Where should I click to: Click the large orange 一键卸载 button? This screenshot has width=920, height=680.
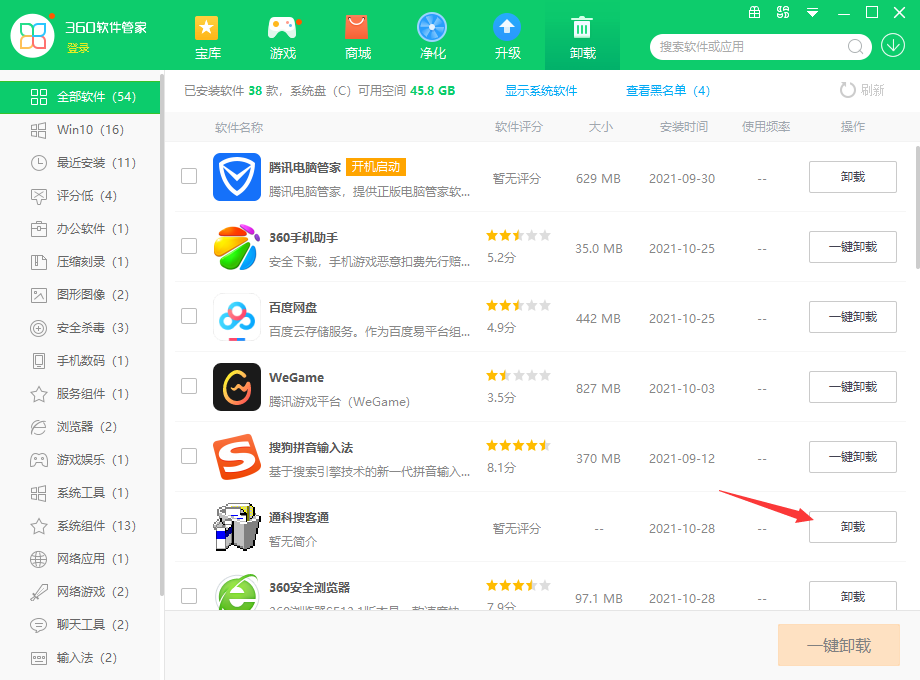838,645
